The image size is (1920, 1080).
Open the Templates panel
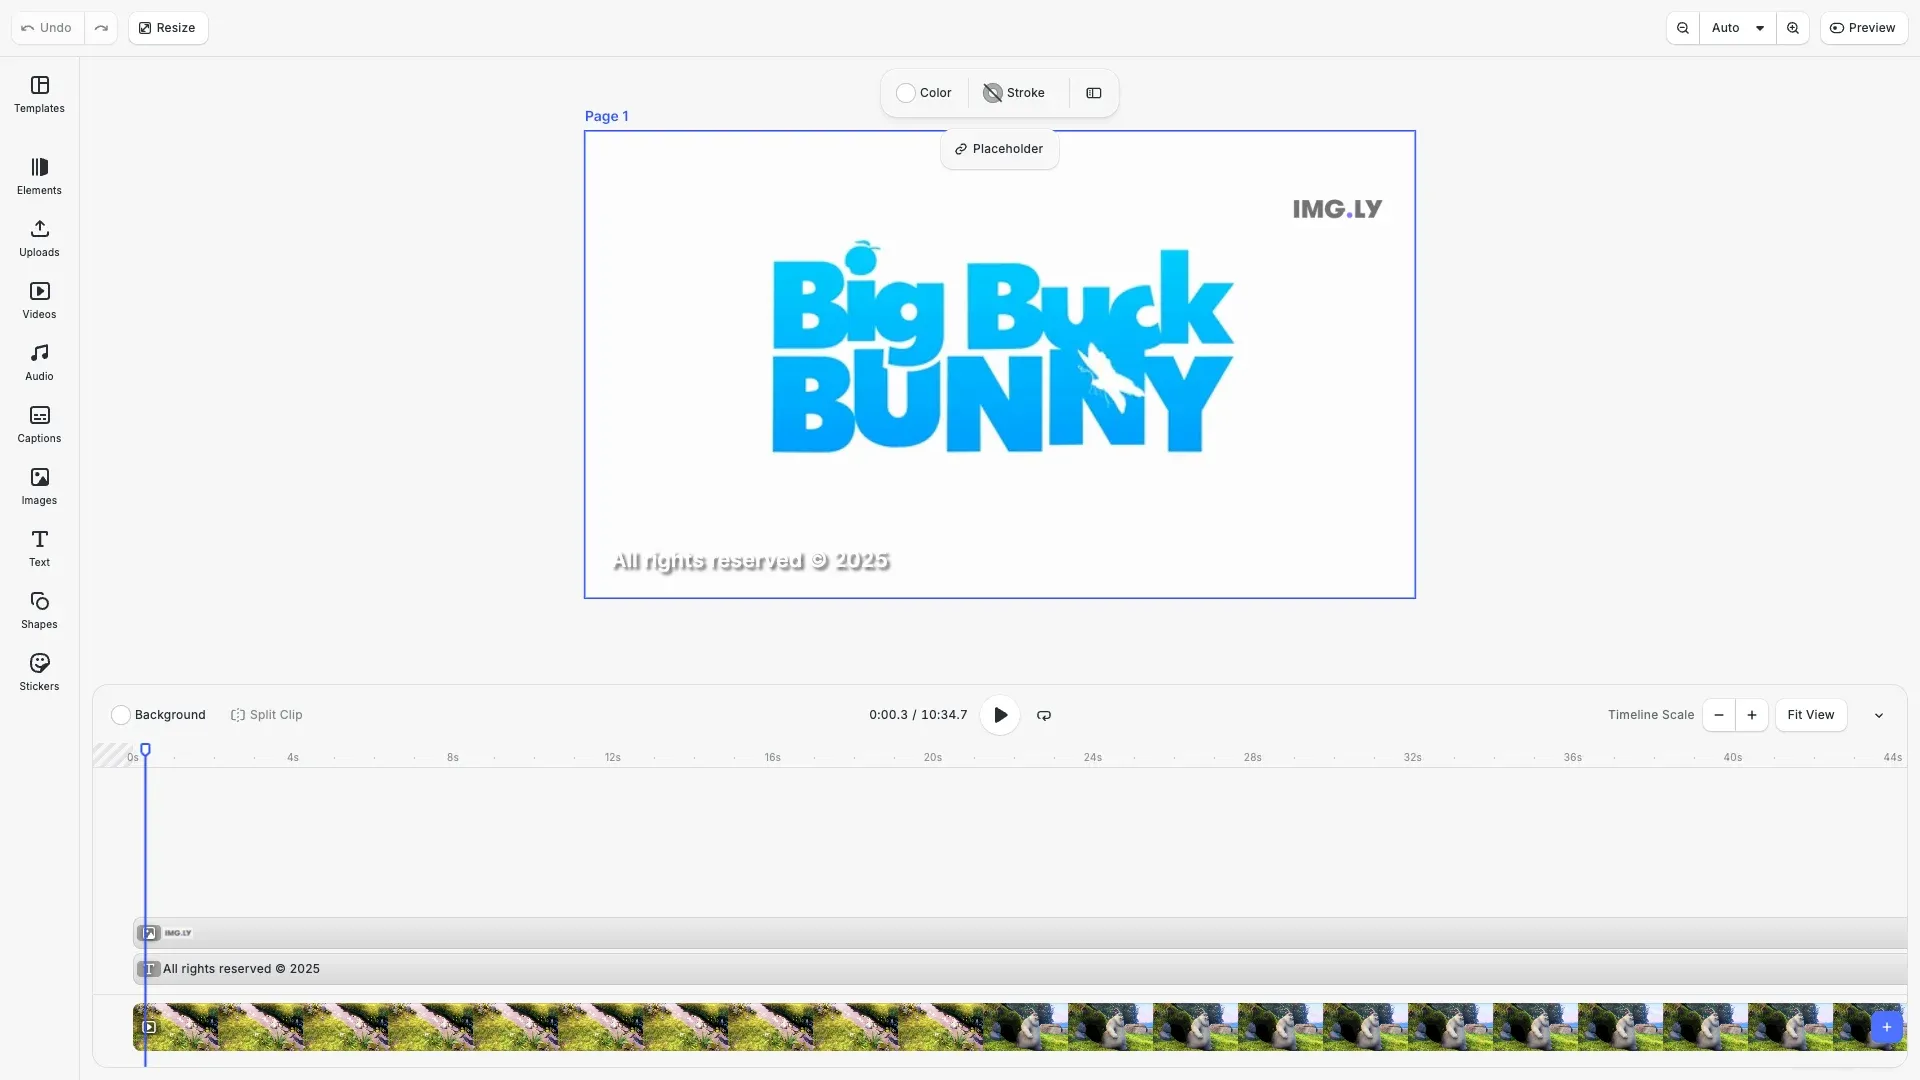click(39, 95)
